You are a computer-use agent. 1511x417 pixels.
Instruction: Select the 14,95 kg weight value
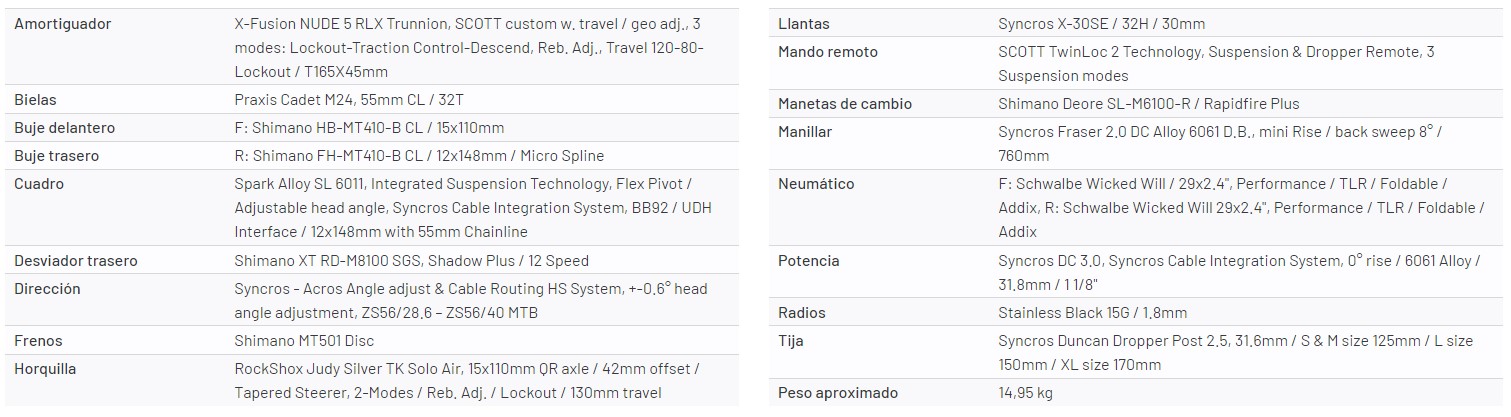click(1025, 393)
